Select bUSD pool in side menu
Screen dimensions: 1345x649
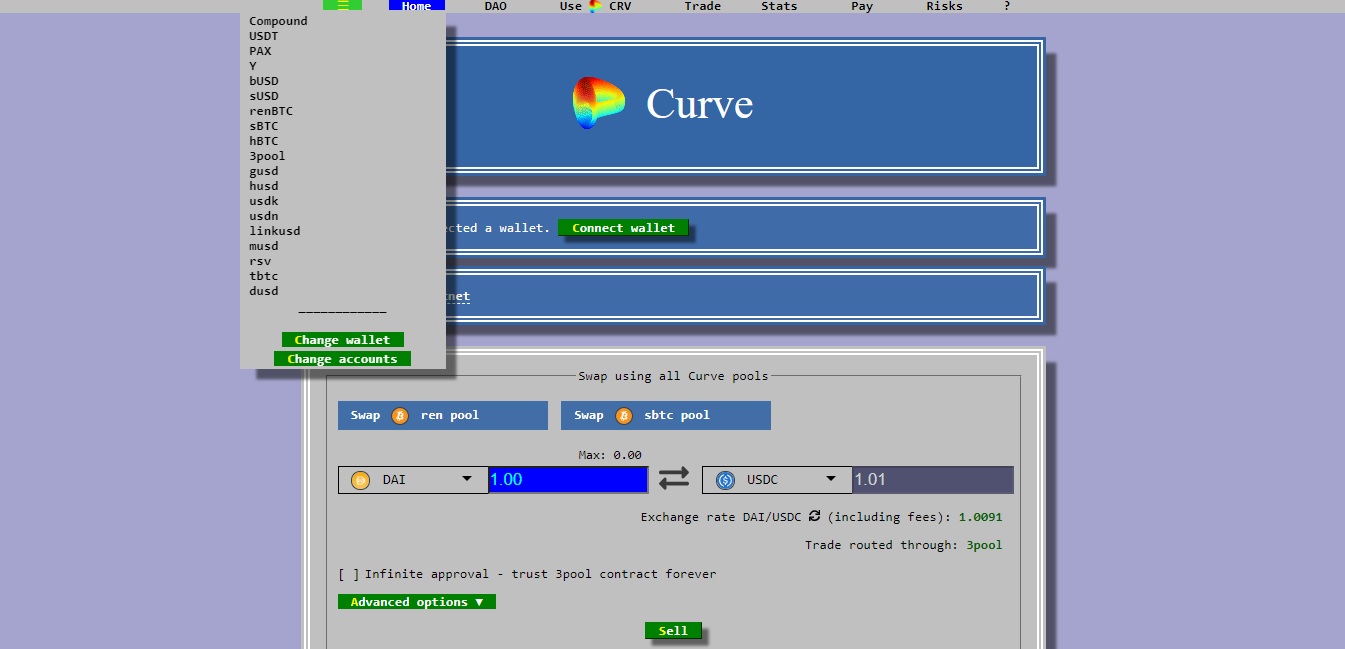(x=264, y=81)
